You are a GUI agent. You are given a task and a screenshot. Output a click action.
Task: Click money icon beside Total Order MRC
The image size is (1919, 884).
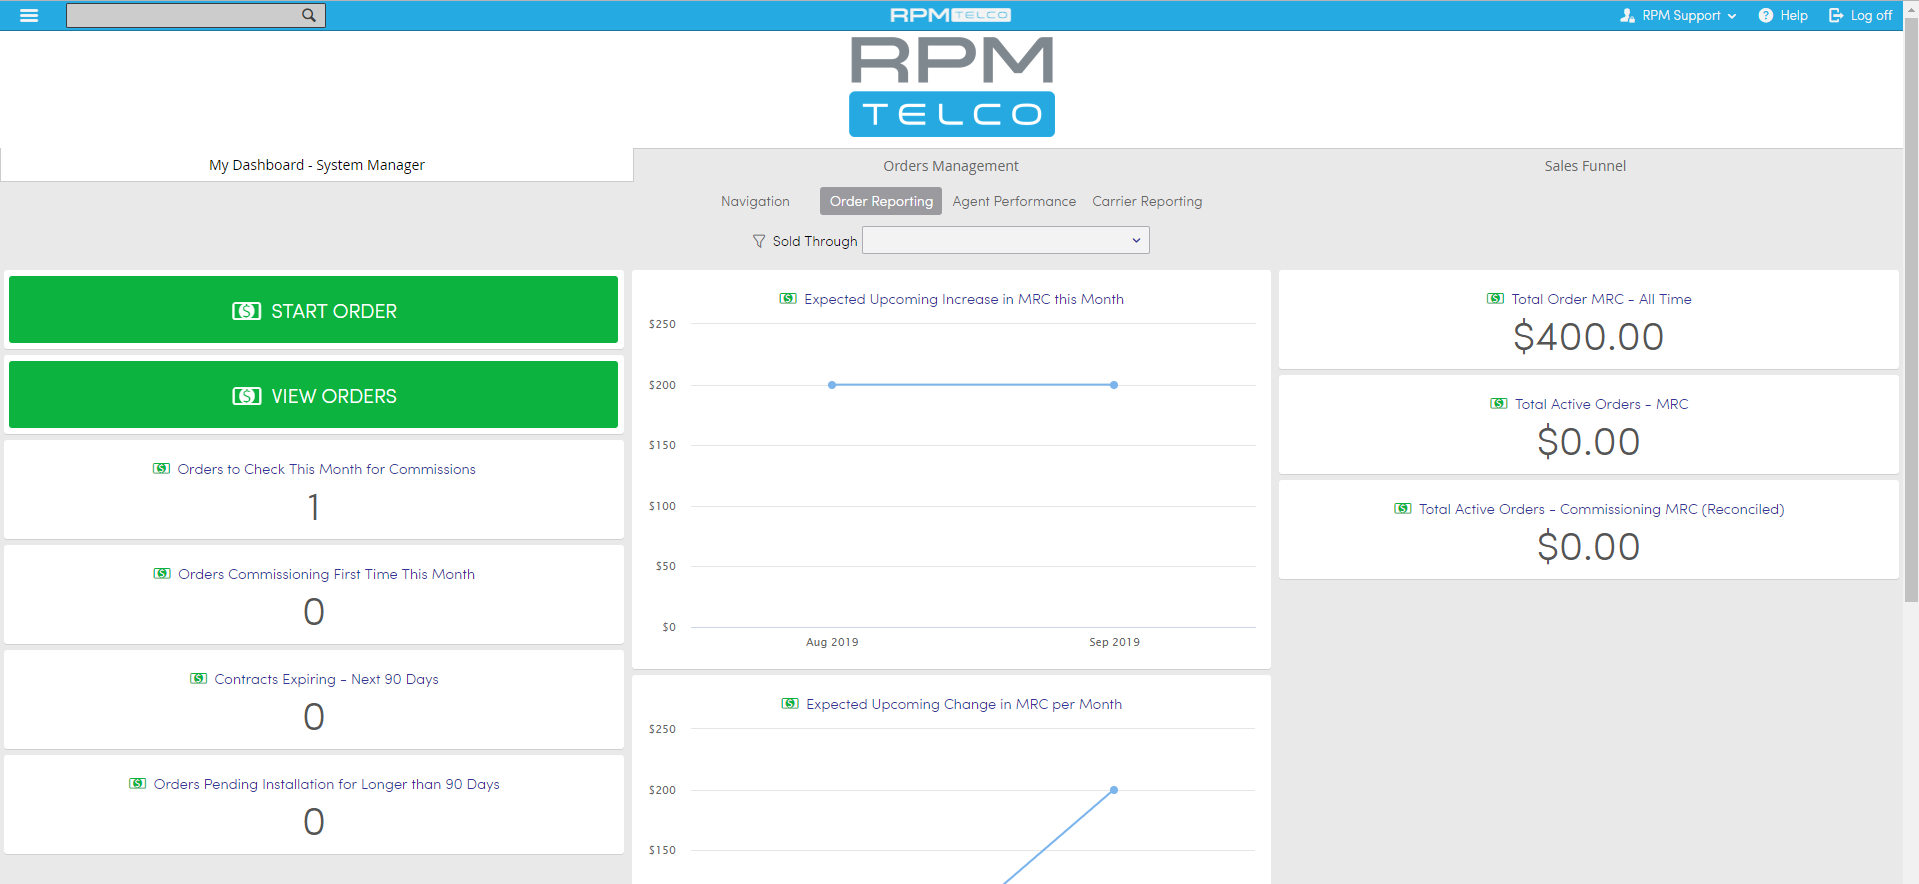pyautogui.click(x=1495, y=298)
